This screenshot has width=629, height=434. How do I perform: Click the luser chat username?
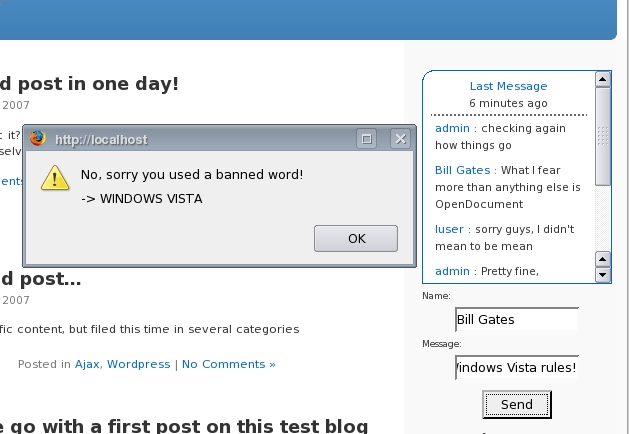(x=449, y=229)
